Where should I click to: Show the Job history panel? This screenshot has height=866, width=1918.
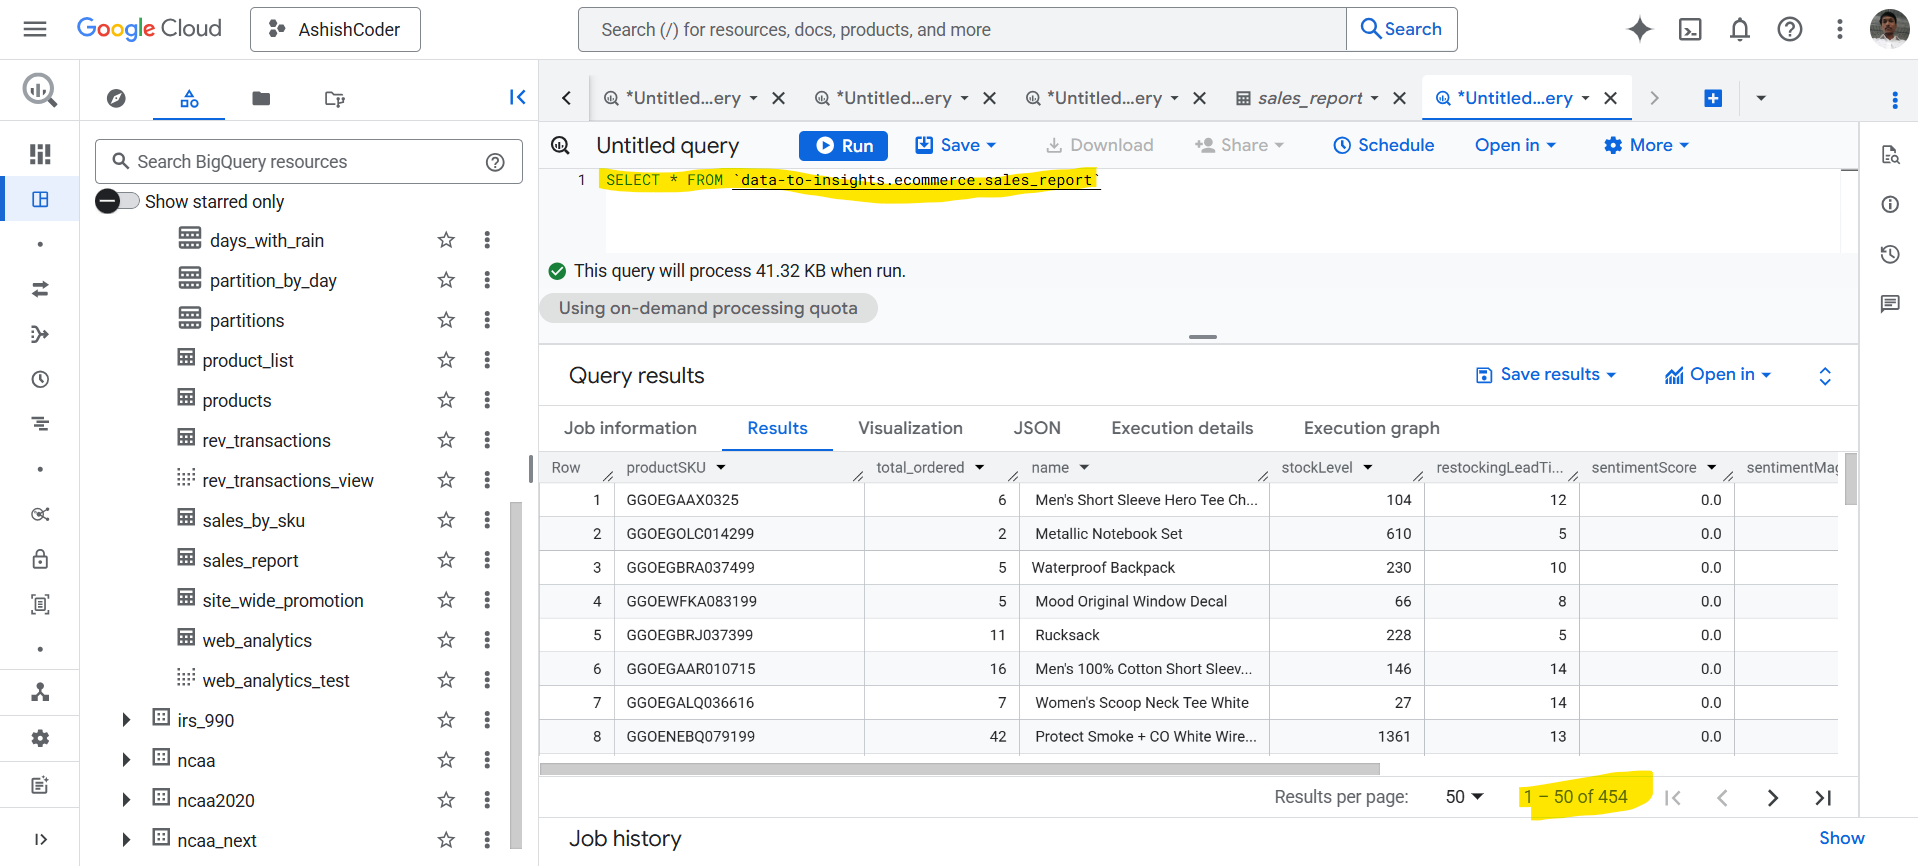pos(1841,838)
